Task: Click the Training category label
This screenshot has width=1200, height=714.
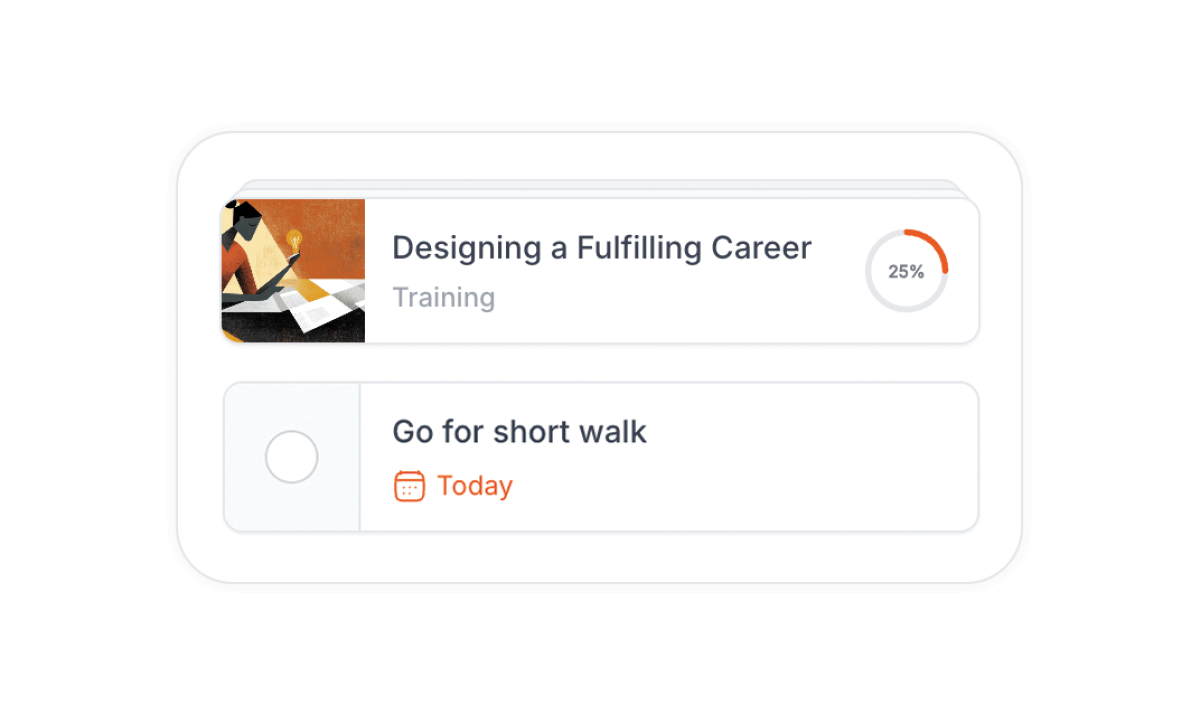Action: pos(443,298)
